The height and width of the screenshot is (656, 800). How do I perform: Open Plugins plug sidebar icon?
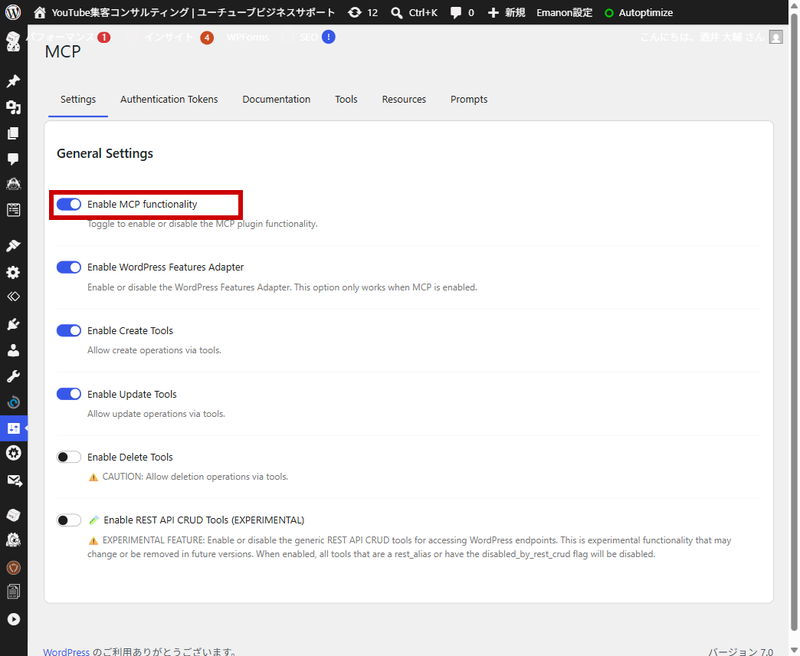(x=13, y=324)
